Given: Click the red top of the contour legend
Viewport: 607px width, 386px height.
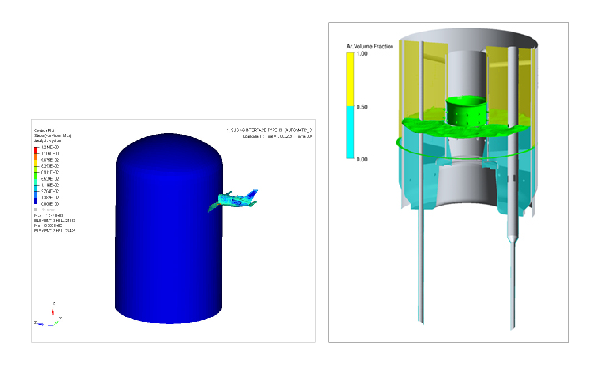Looking at the screenshot, I should point(36,150).
